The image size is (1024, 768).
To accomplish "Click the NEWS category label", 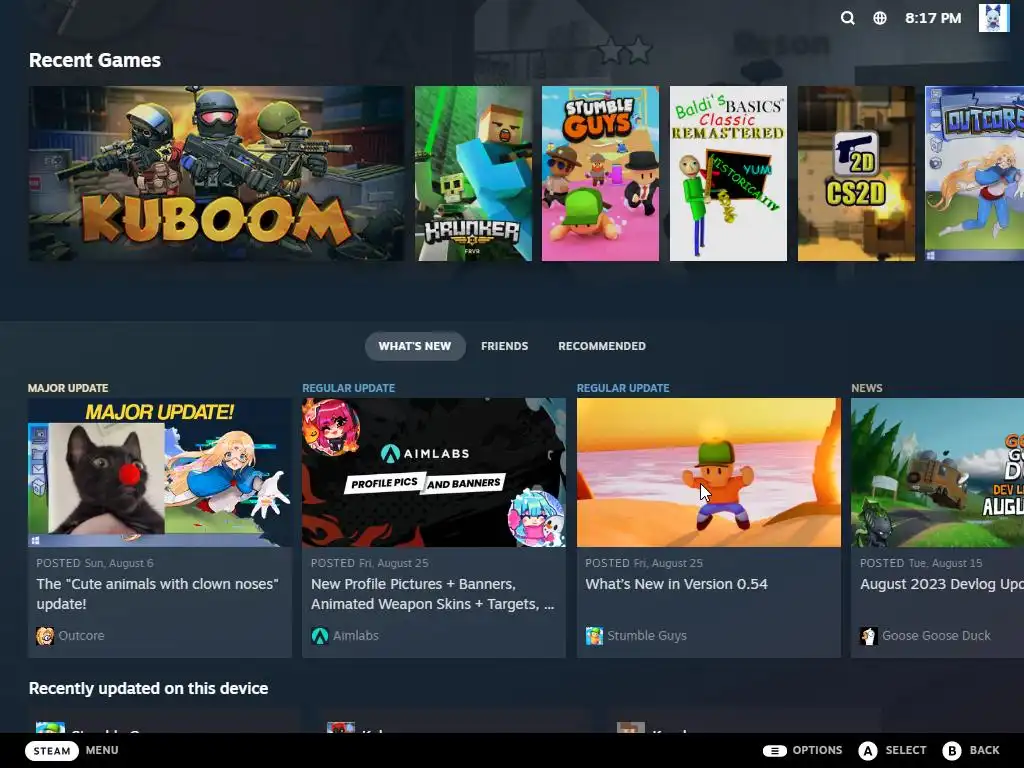I will pos(867,388).
